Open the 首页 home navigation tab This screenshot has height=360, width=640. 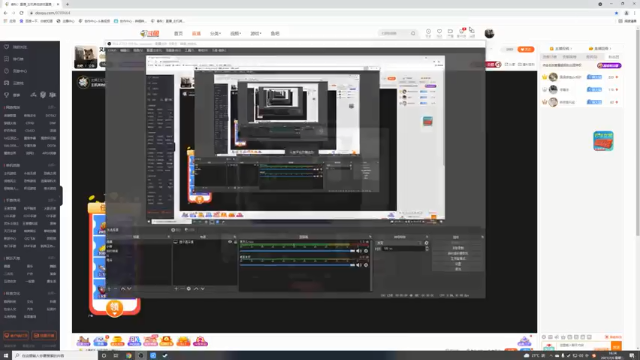tap(178, 33)
